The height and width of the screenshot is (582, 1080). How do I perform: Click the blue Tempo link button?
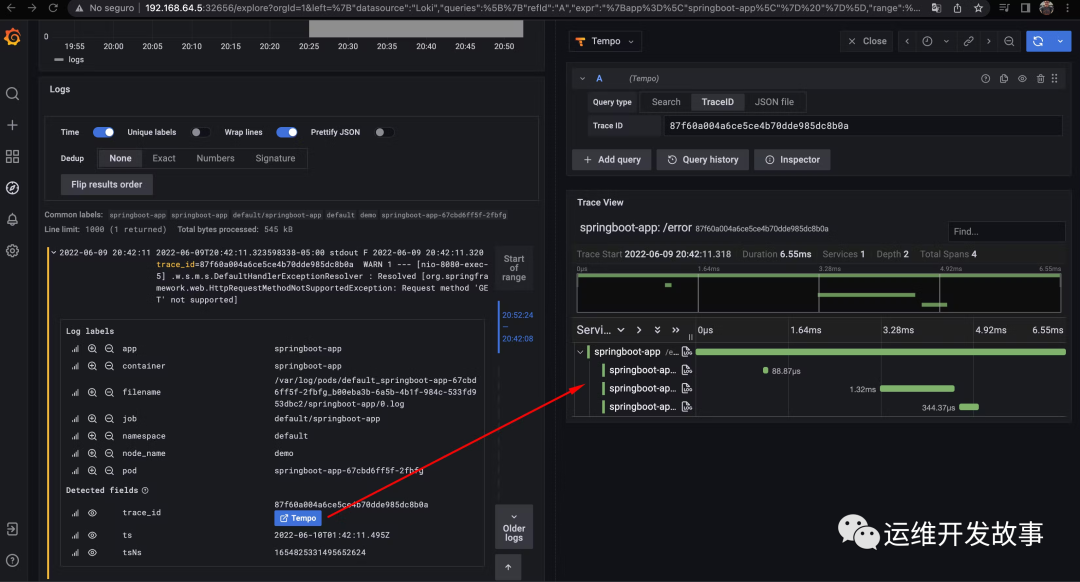point(298,518)
